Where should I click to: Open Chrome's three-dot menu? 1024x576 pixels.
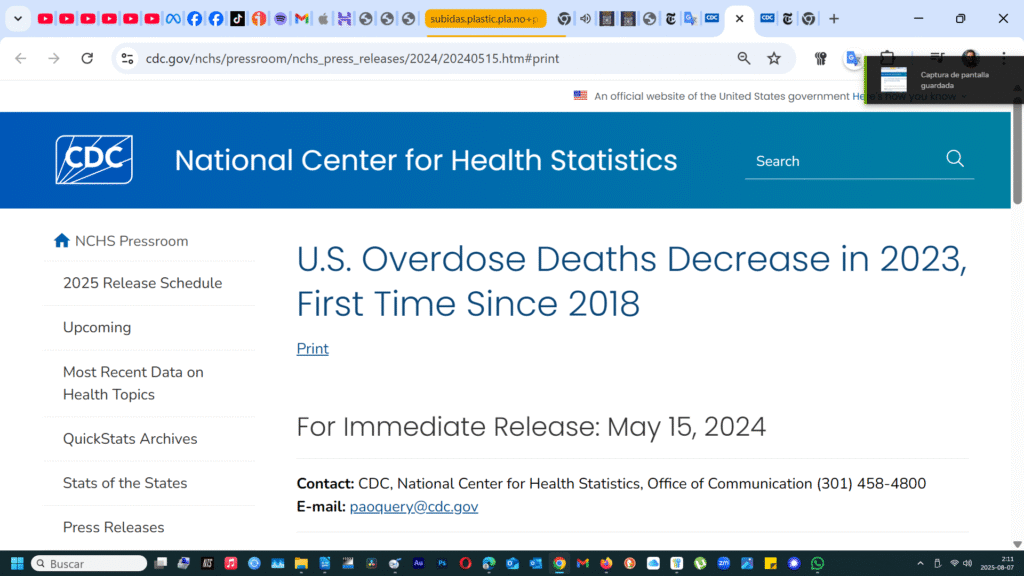[1004, 59]
